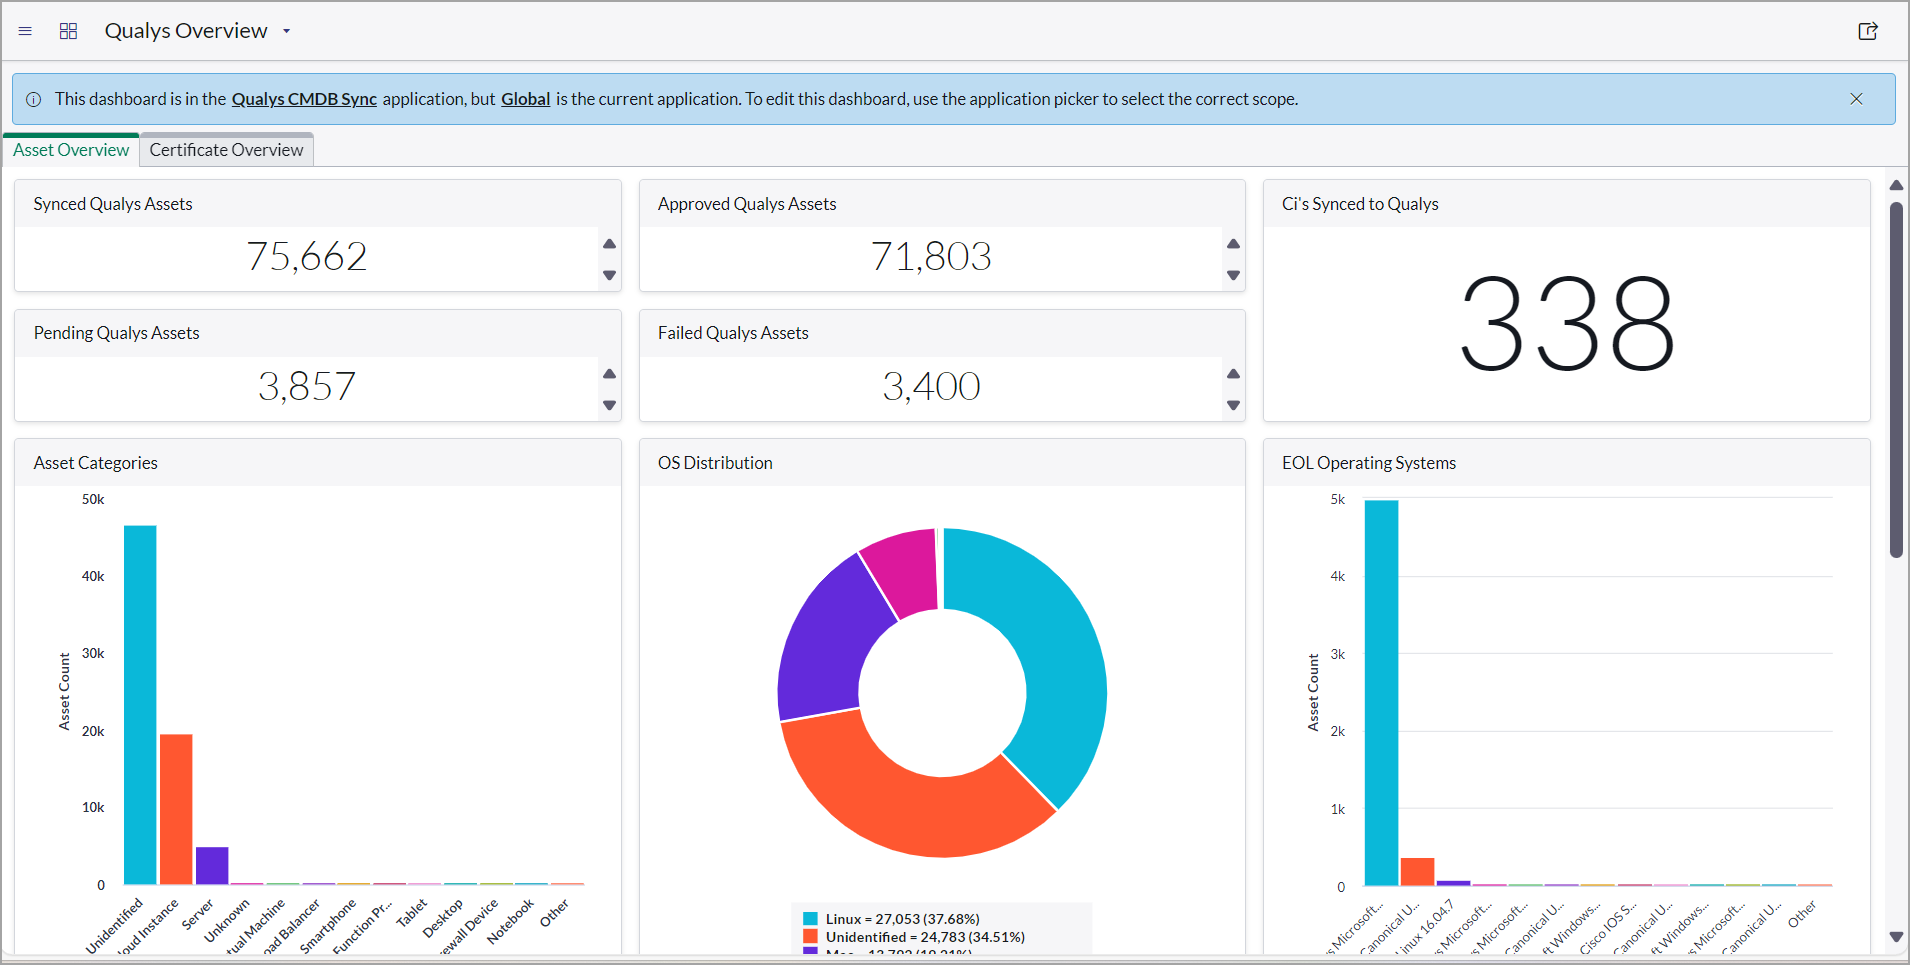
Task: Switch to the Certificate Overview tab
Action: (x=227, y=150)
